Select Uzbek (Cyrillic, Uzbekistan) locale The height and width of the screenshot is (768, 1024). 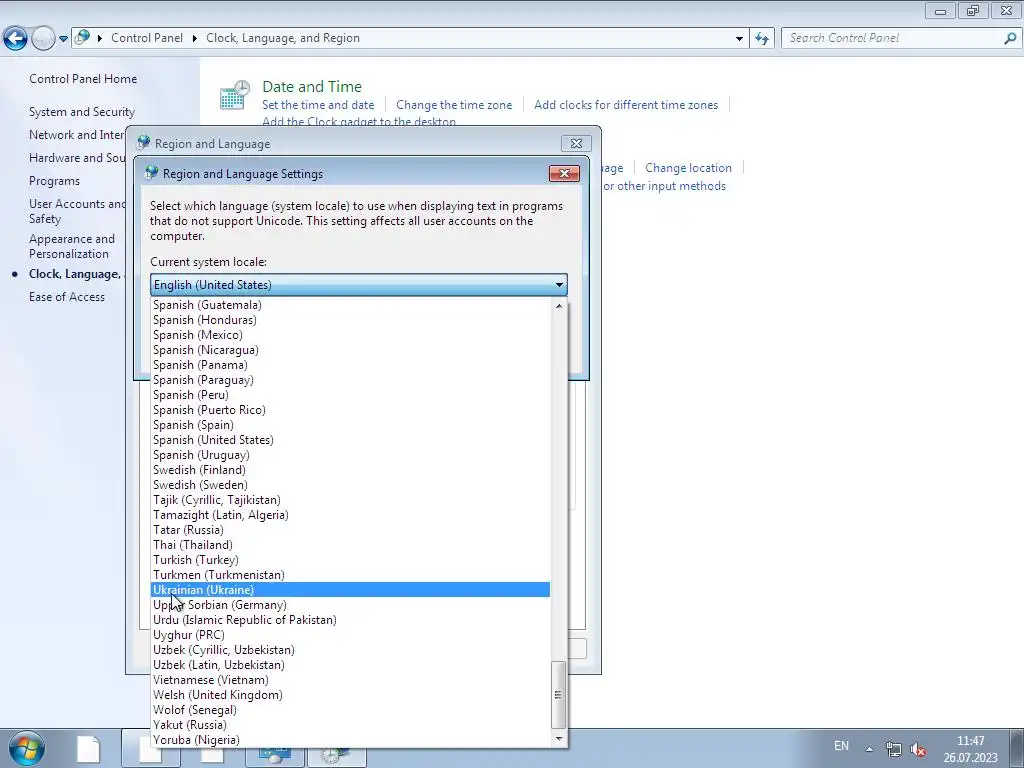pyautogui.click(x=351, y=650)
